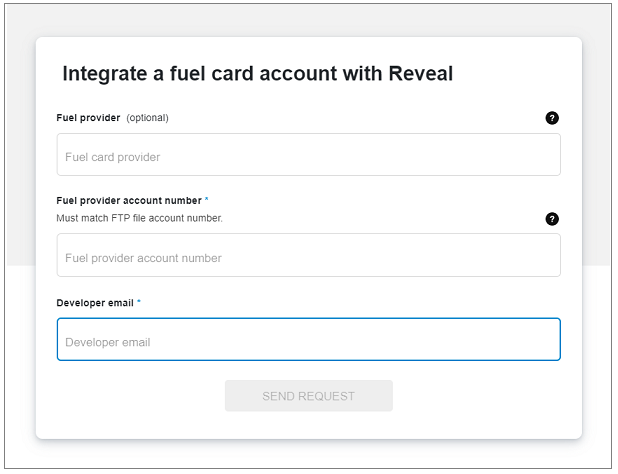
Task: Click 'Must match FTP file account number.' note
Action: pyautogui.click(x=140, y=218)
